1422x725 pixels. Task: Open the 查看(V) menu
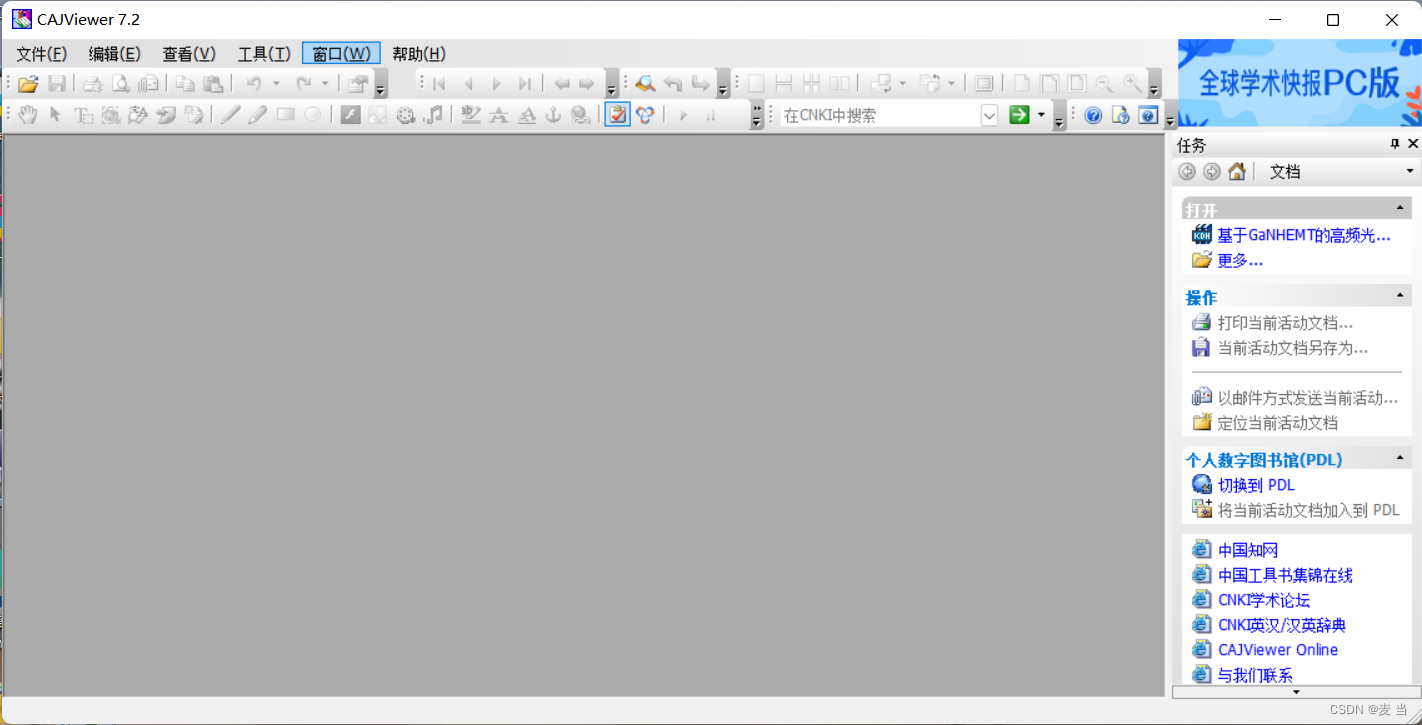tap(189, 53)
